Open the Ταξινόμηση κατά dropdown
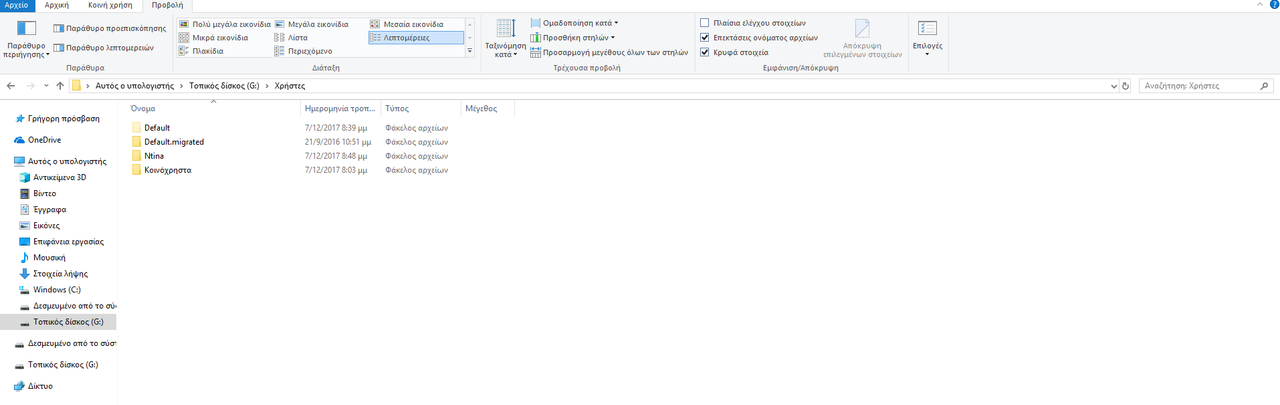The width and height of the screenshot is (1280, 405). click(x=506, y=38)
